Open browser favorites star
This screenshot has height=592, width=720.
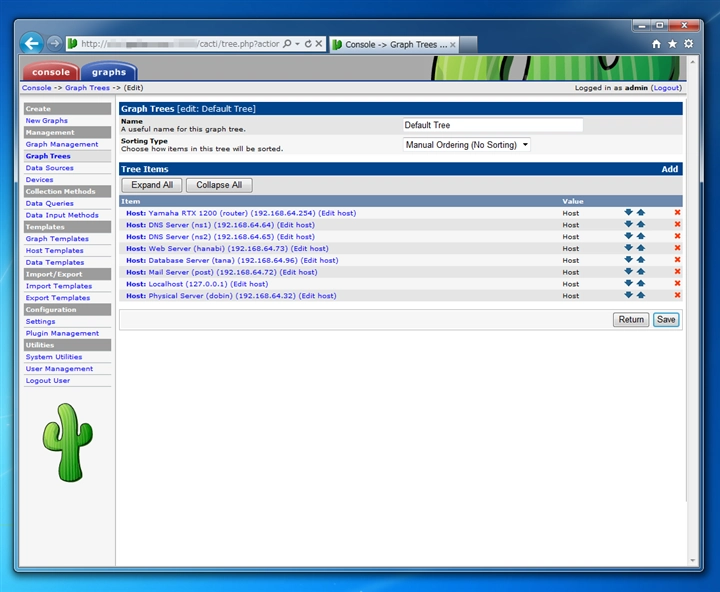(672, 44)
